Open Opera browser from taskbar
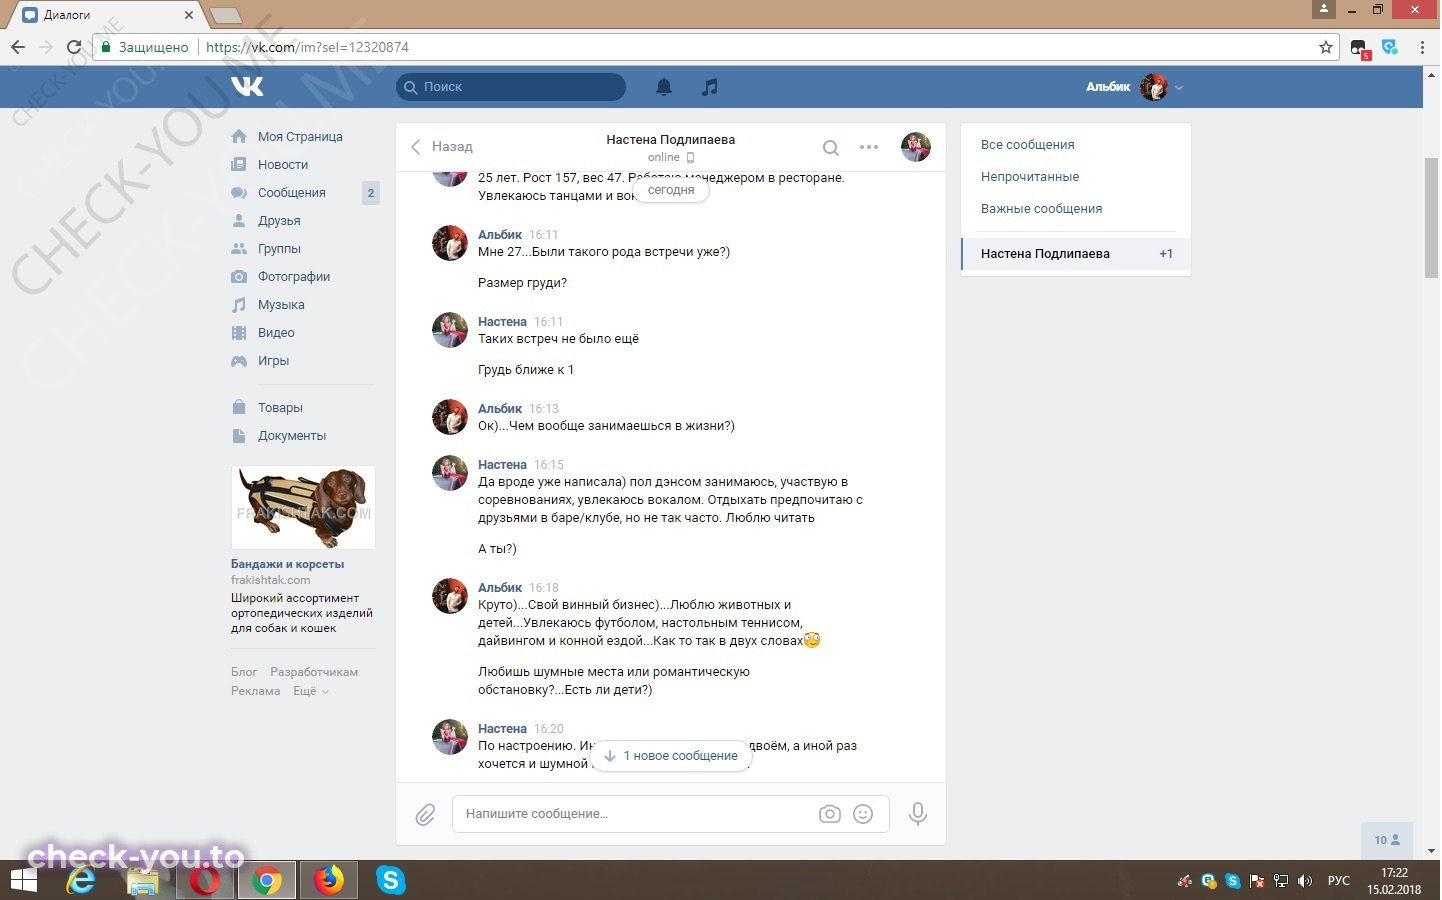 pos(205,881)
